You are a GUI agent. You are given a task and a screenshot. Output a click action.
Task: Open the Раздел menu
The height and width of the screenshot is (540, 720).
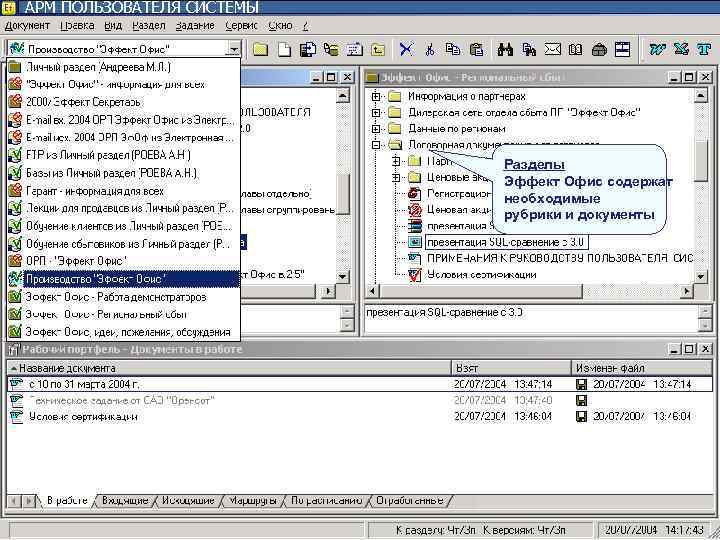[x=149, y=26]
